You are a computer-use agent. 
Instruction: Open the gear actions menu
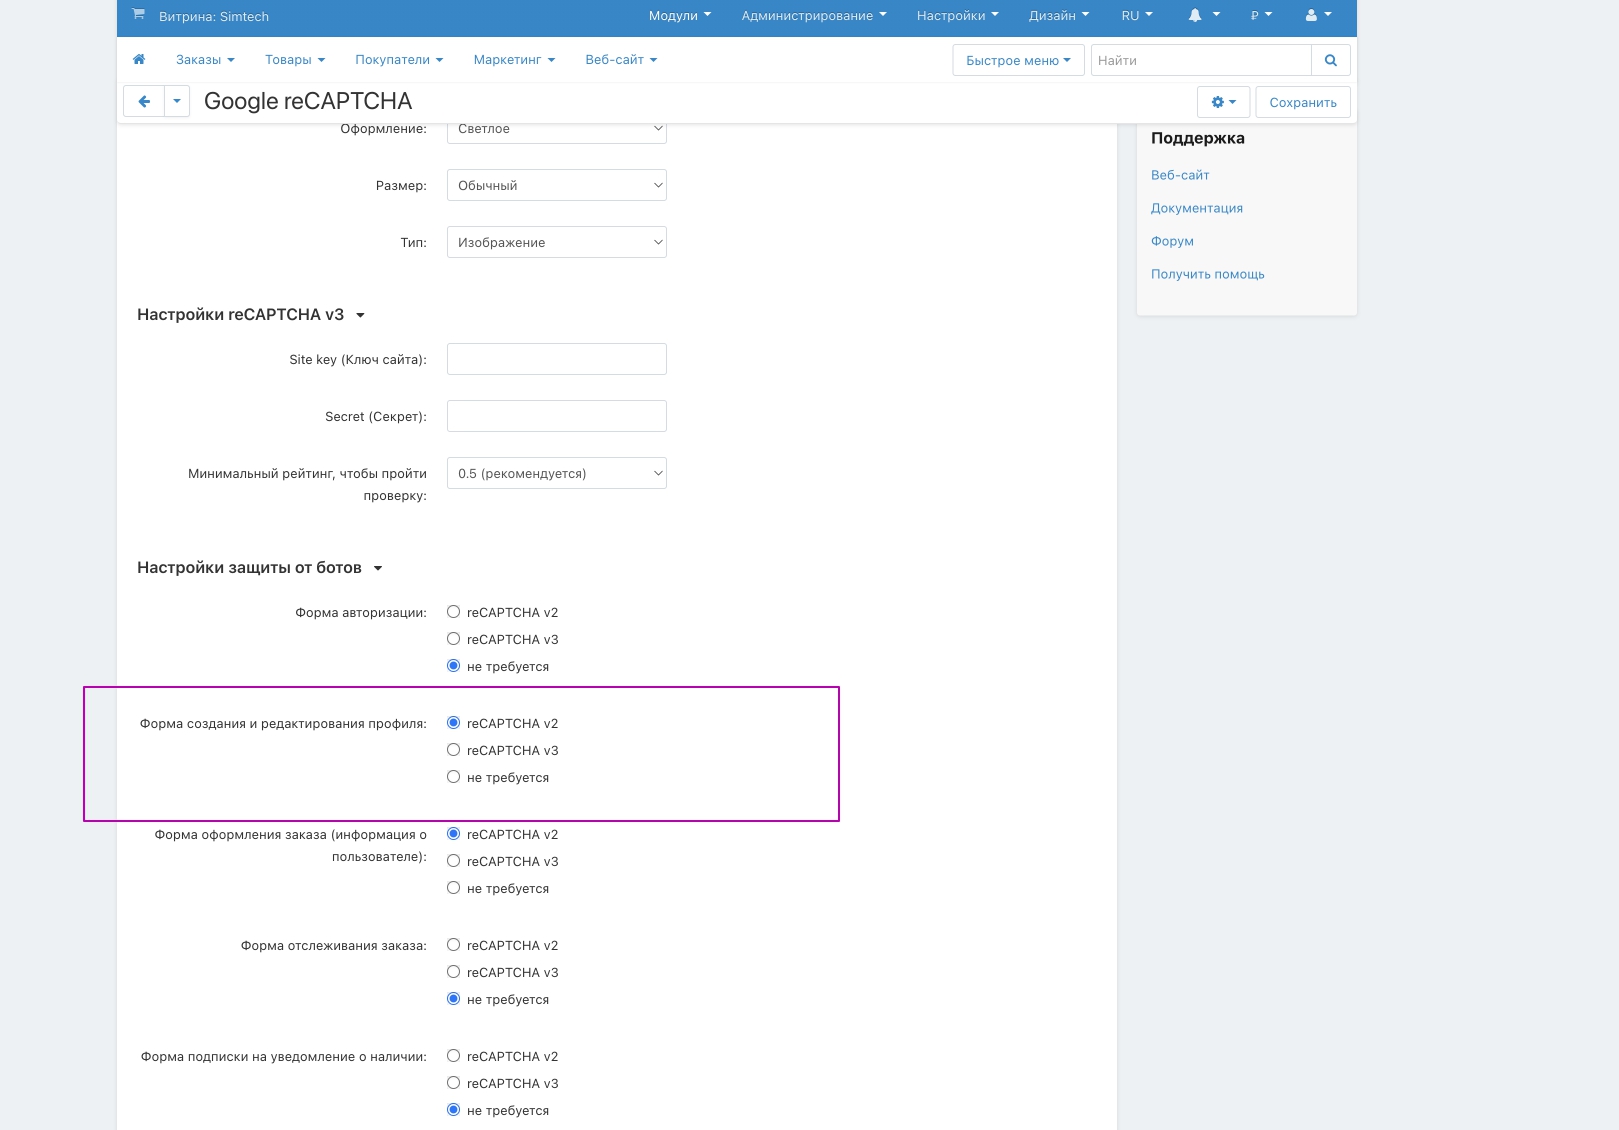(x=1224, y=102)
